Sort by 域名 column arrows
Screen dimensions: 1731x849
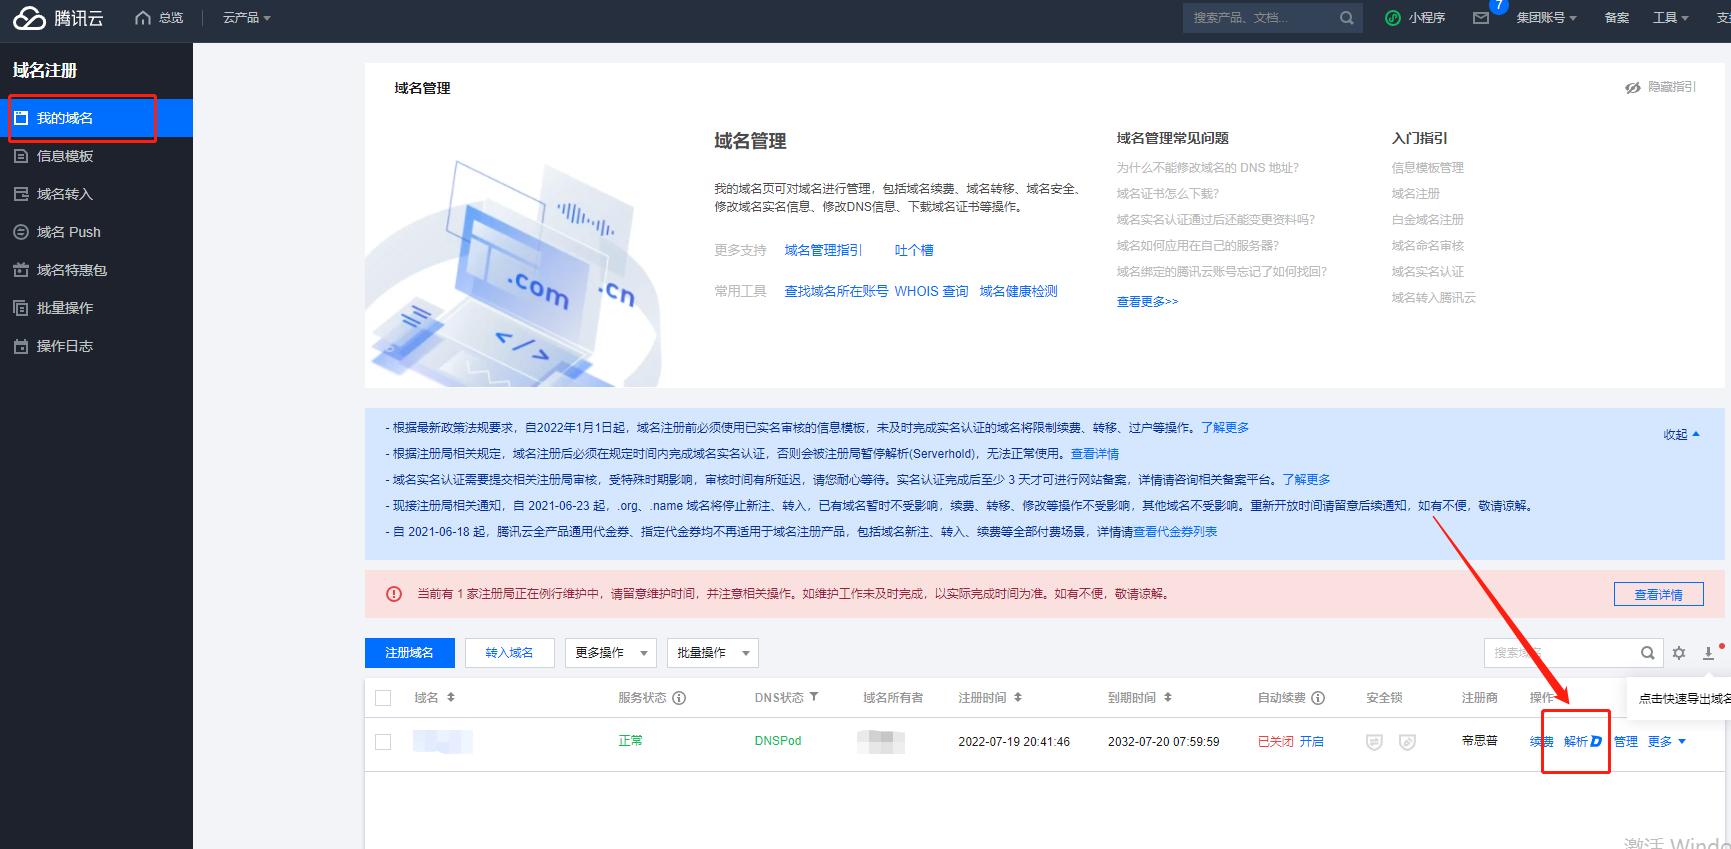[451, 697]
